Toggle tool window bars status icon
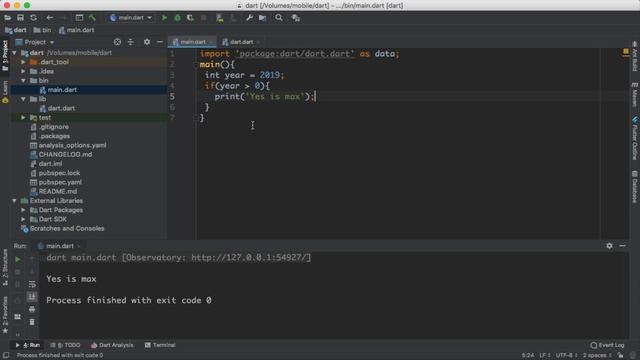 [6, 356]
